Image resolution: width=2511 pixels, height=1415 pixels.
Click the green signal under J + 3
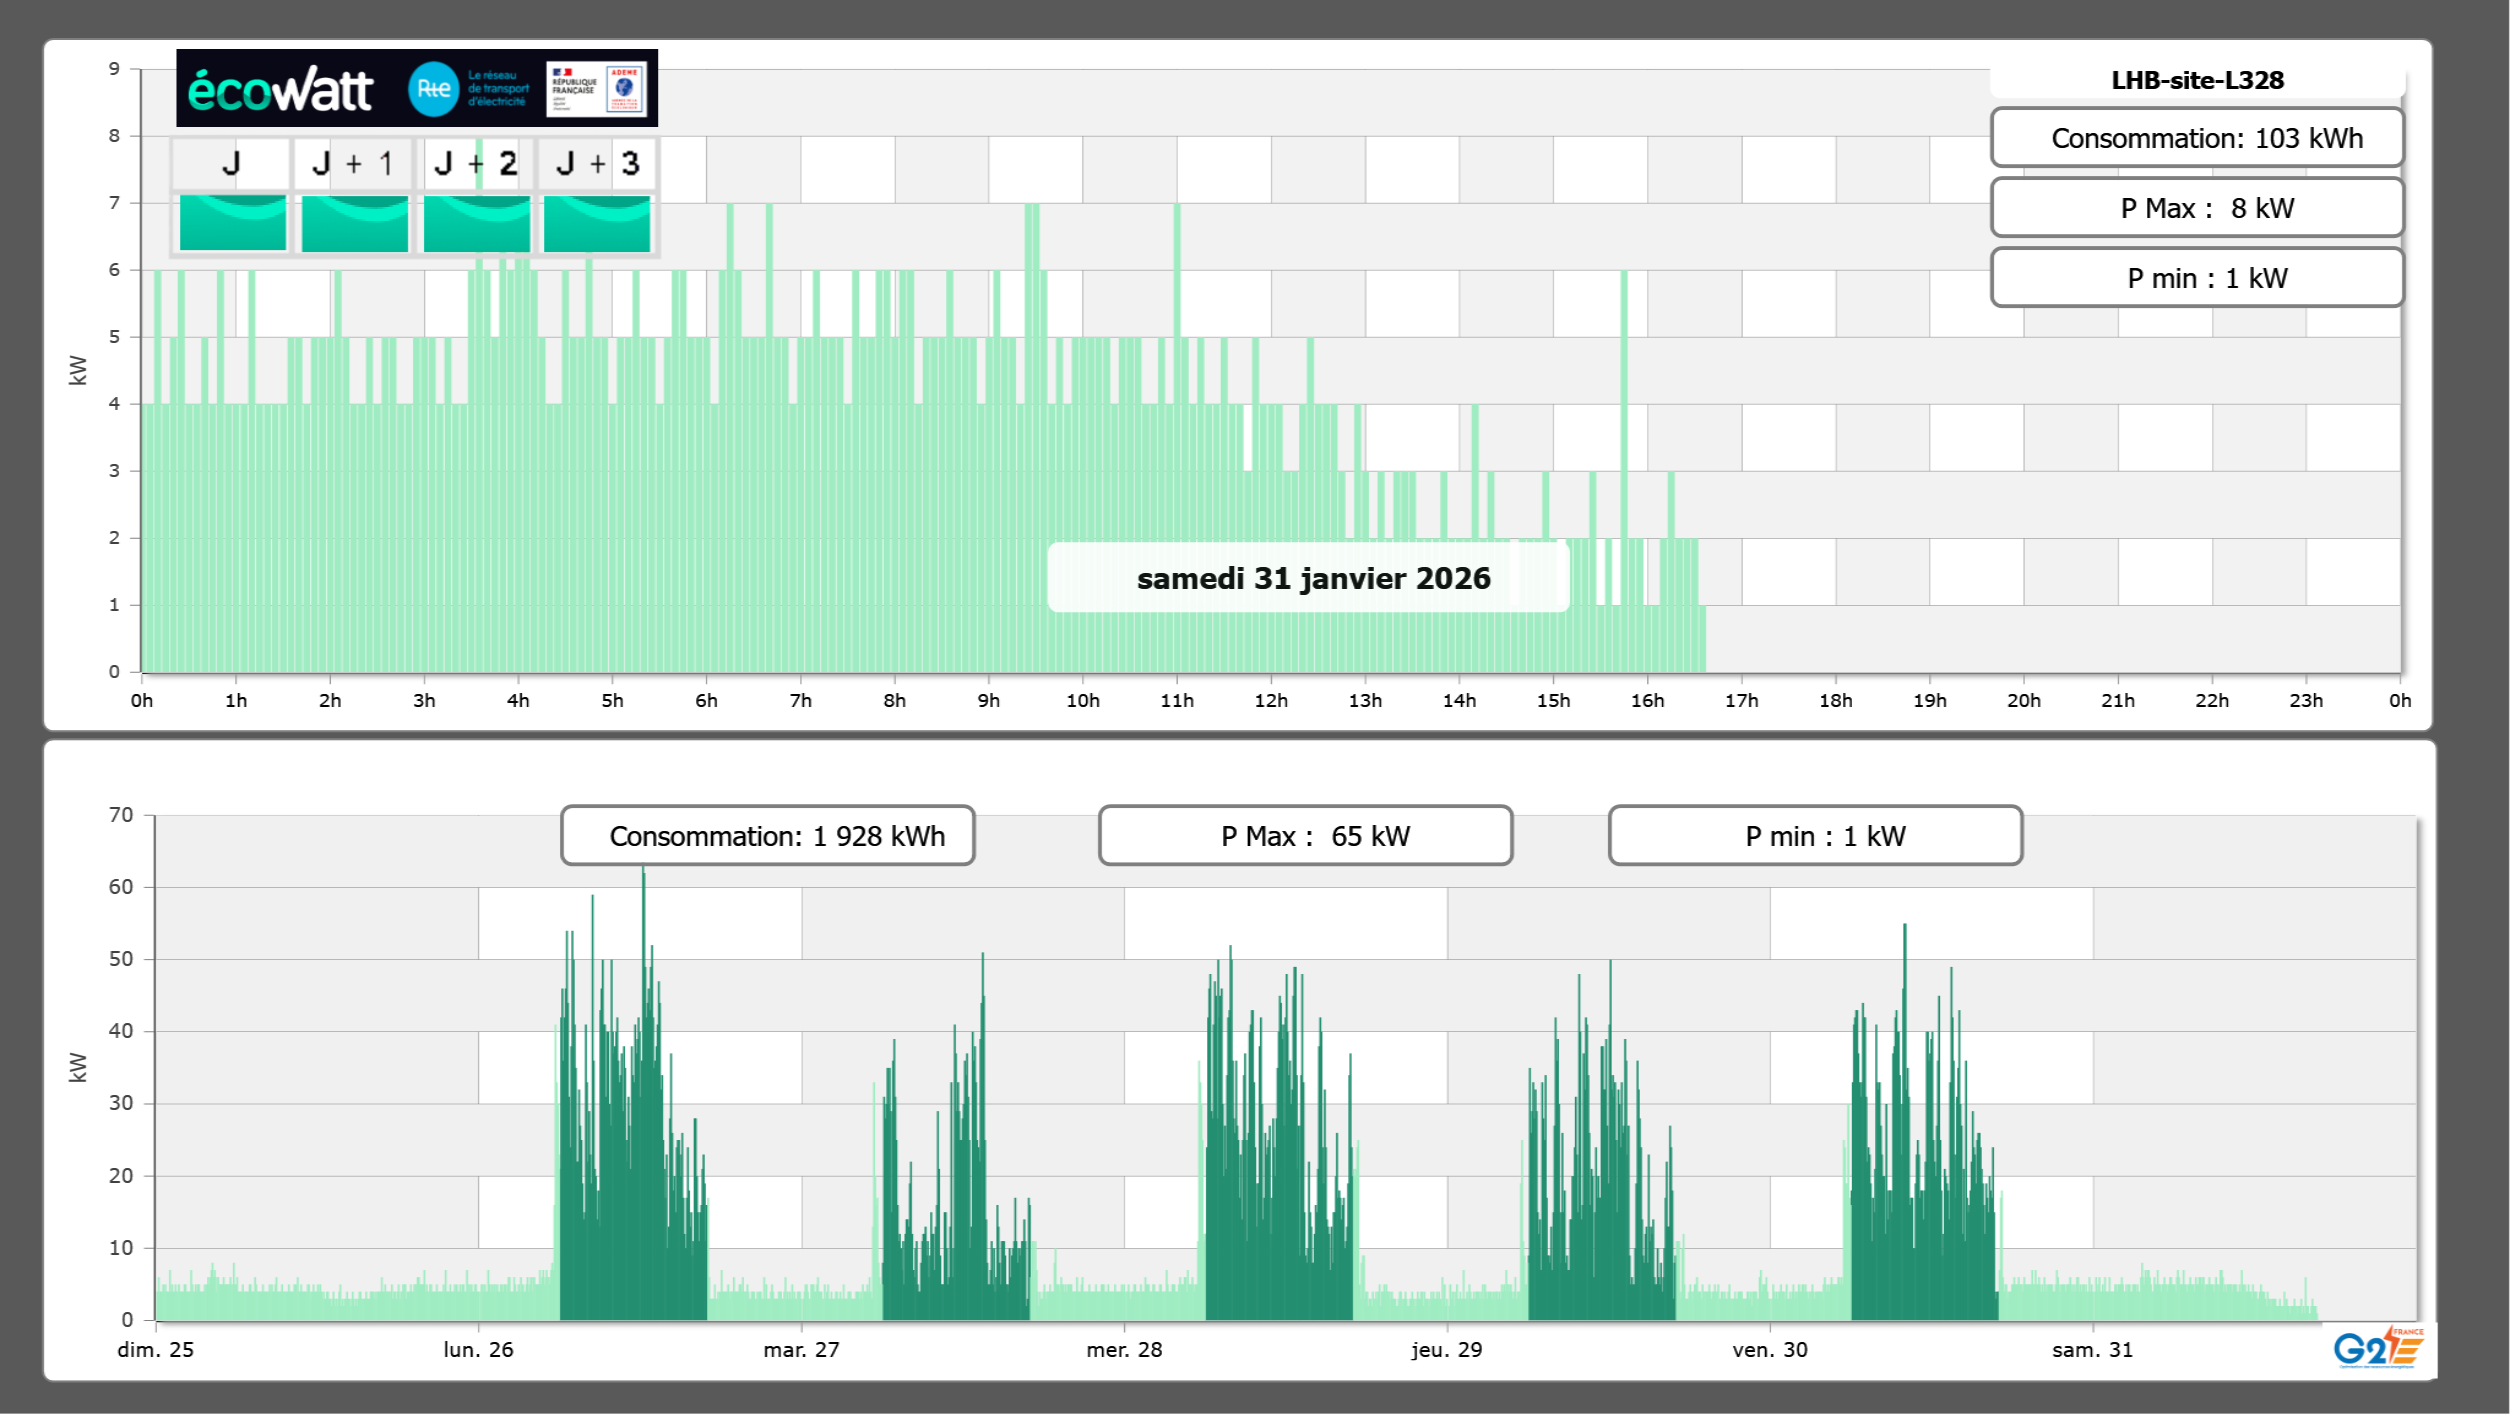(x=597, y=223)
